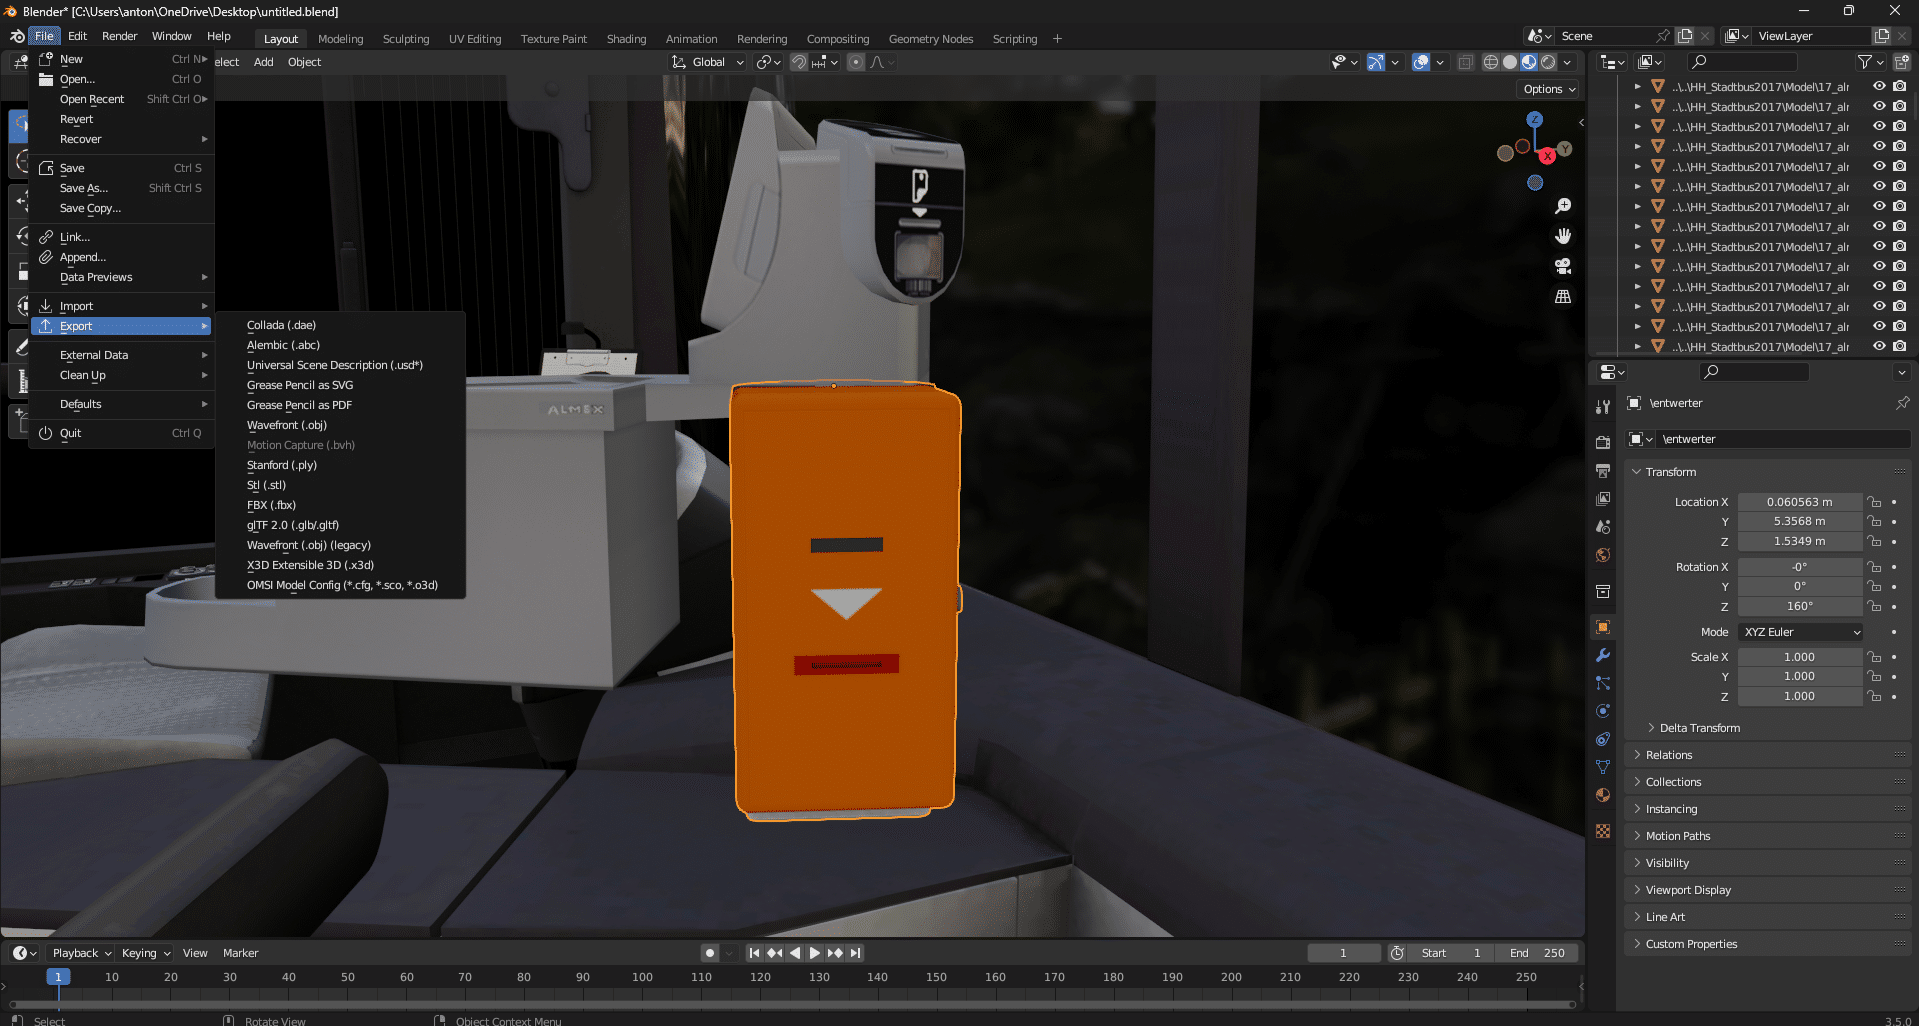Select Save As... in the File menu
Image resolution: width=1919 pixels, height=1026 pixels.
pyautogui.click(x=84, y=188)
